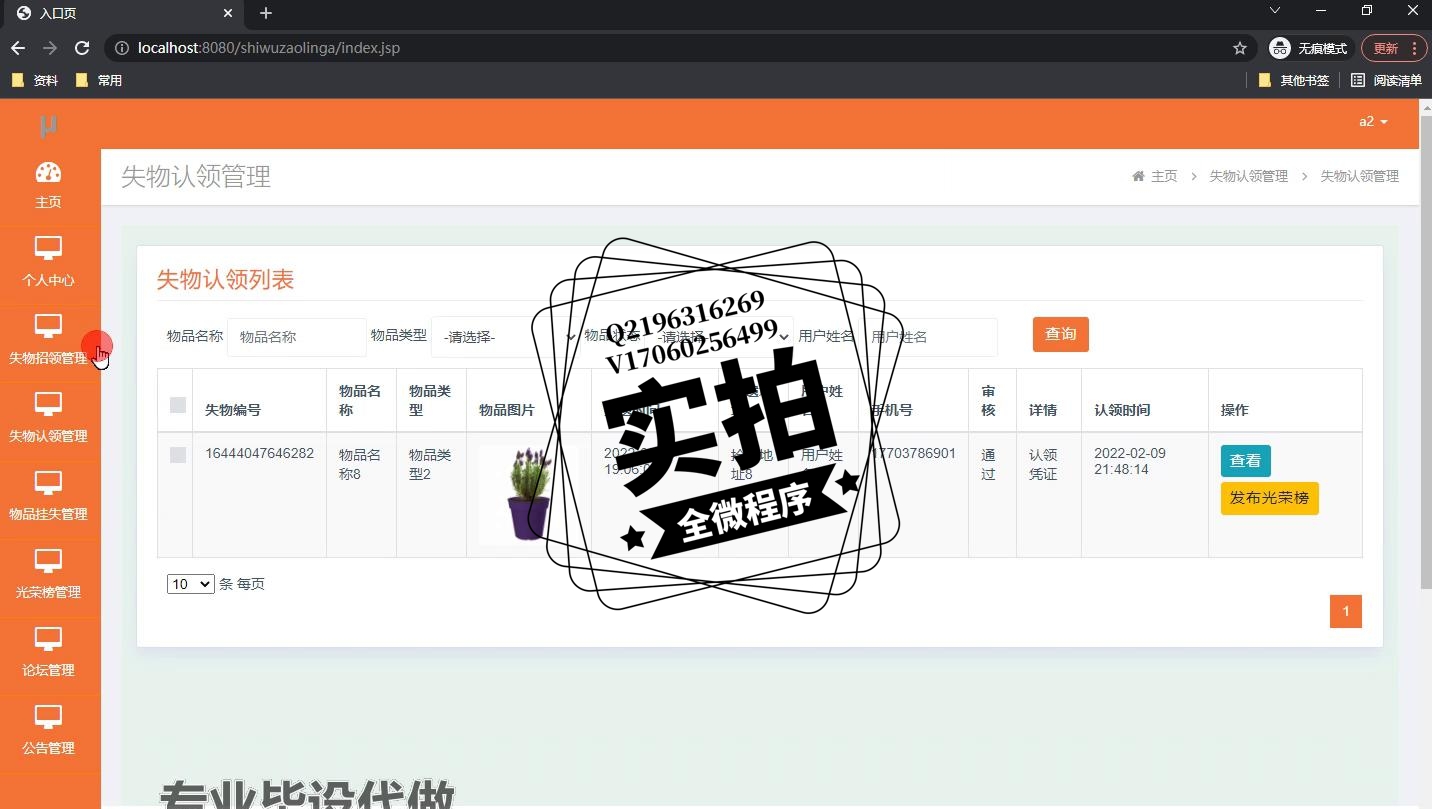
Task: Click the 发布光荣榜 button
Action: [x=1269, y=498]
